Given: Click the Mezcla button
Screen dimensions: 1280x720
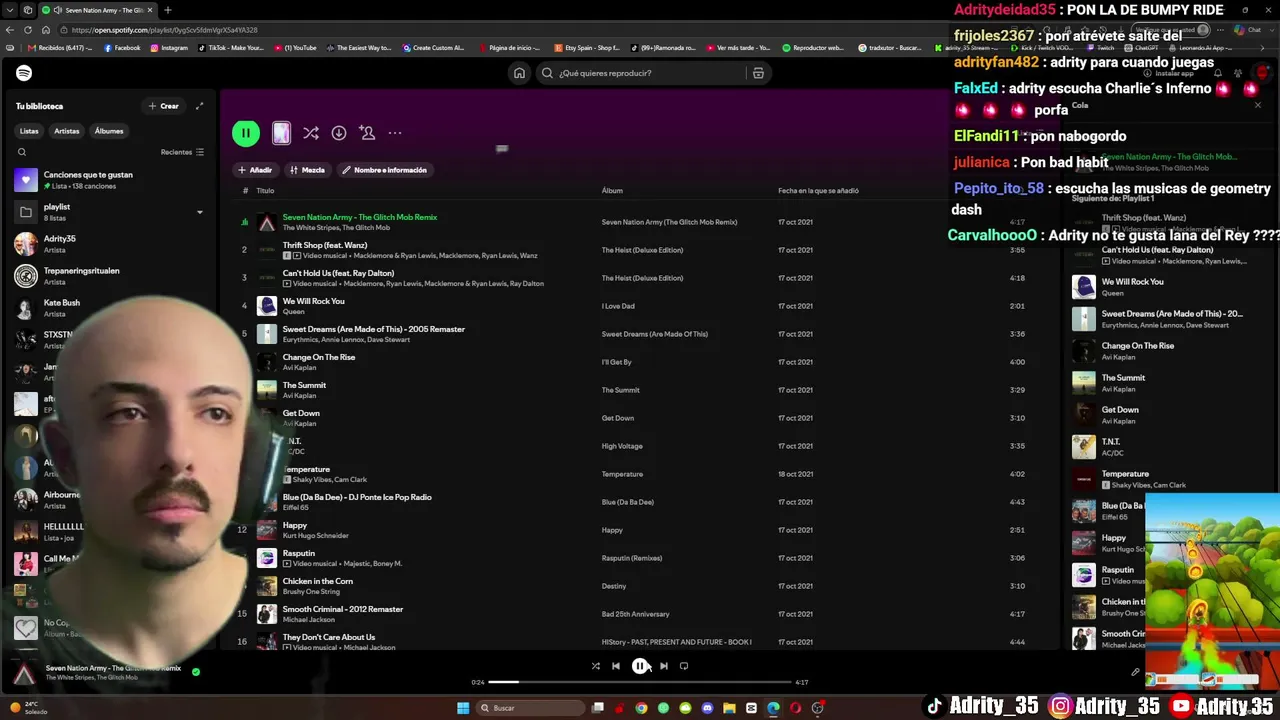Looking at the screenshot, I should 307,170.
